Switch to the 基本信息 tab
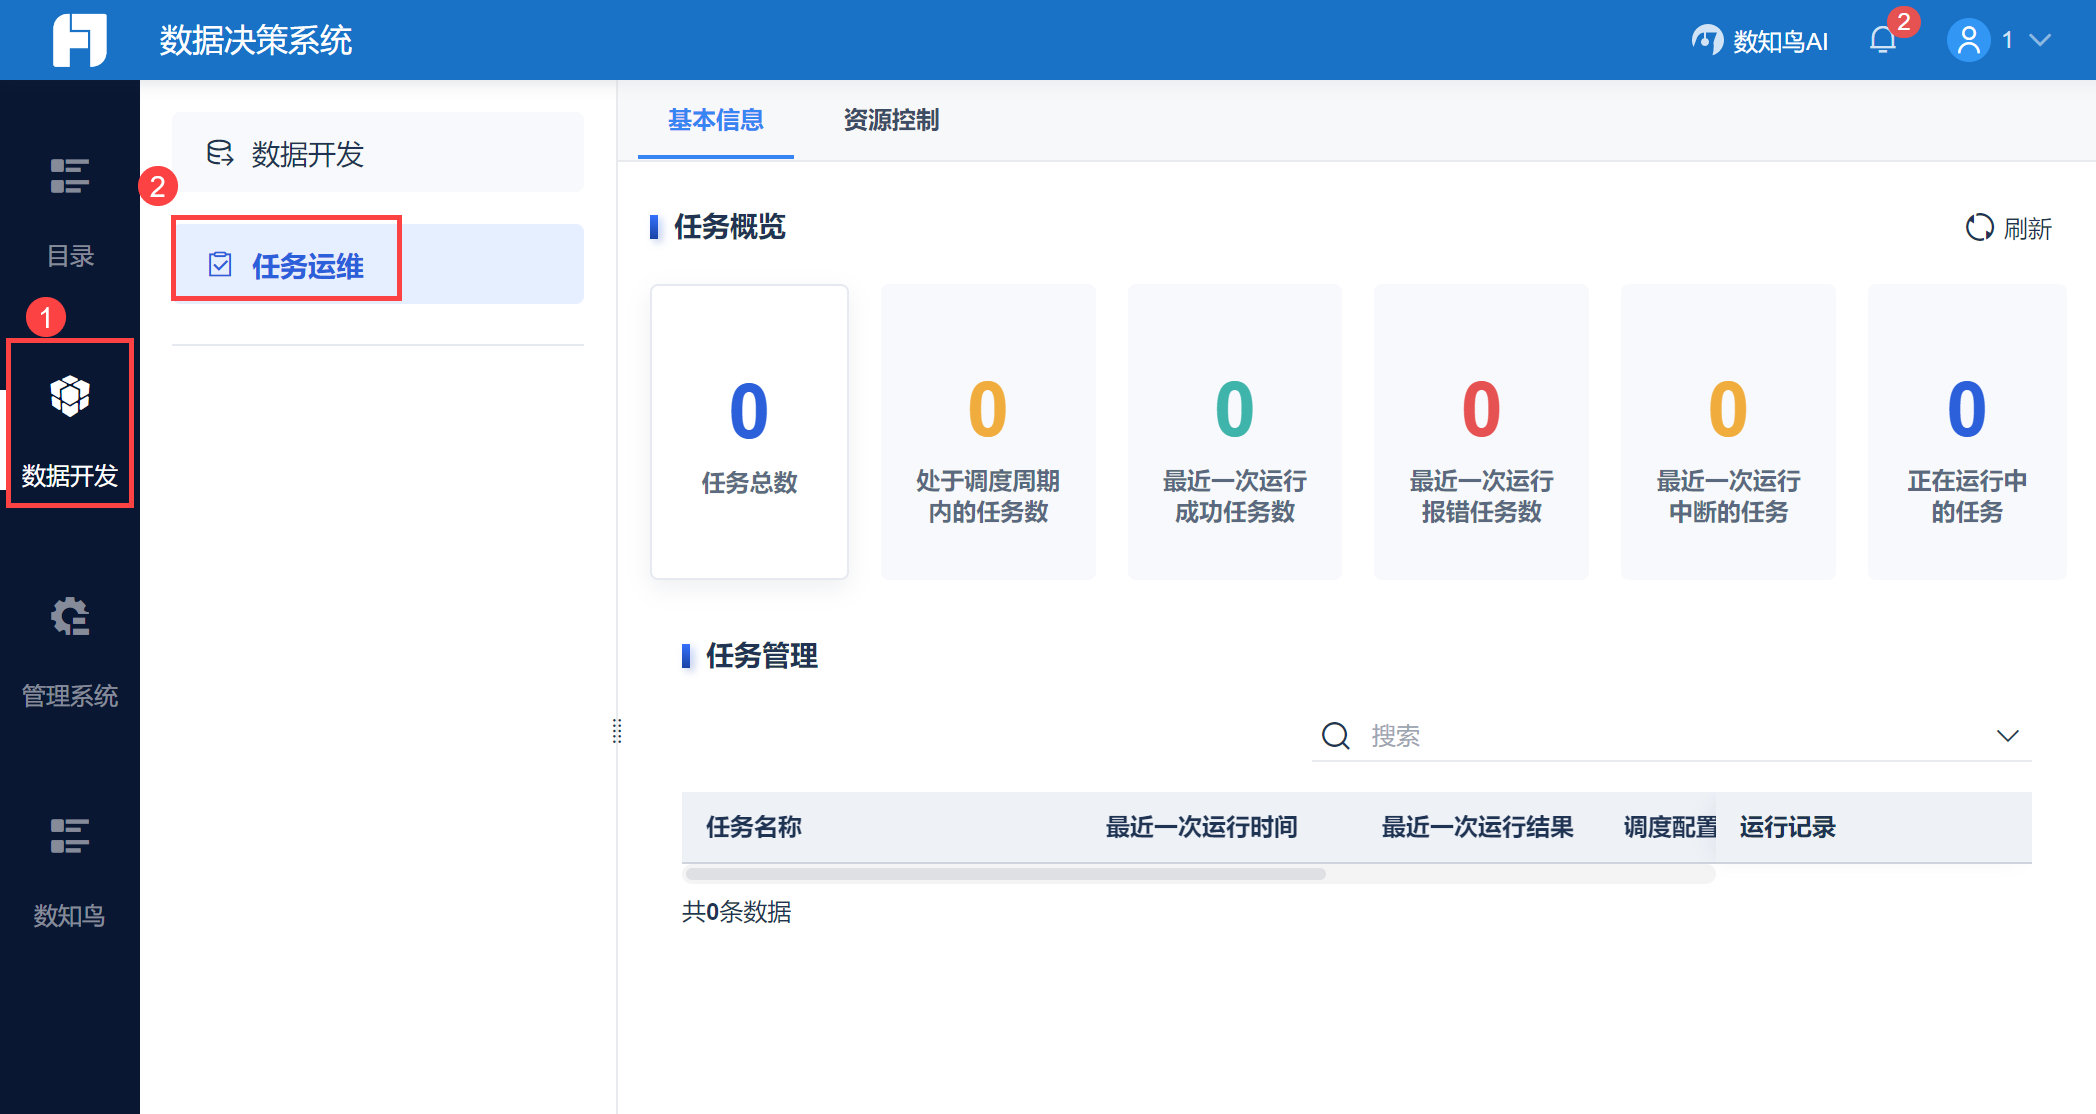Image resolution: width=2096 pixels, height=1114 pixels. [715, 120]
